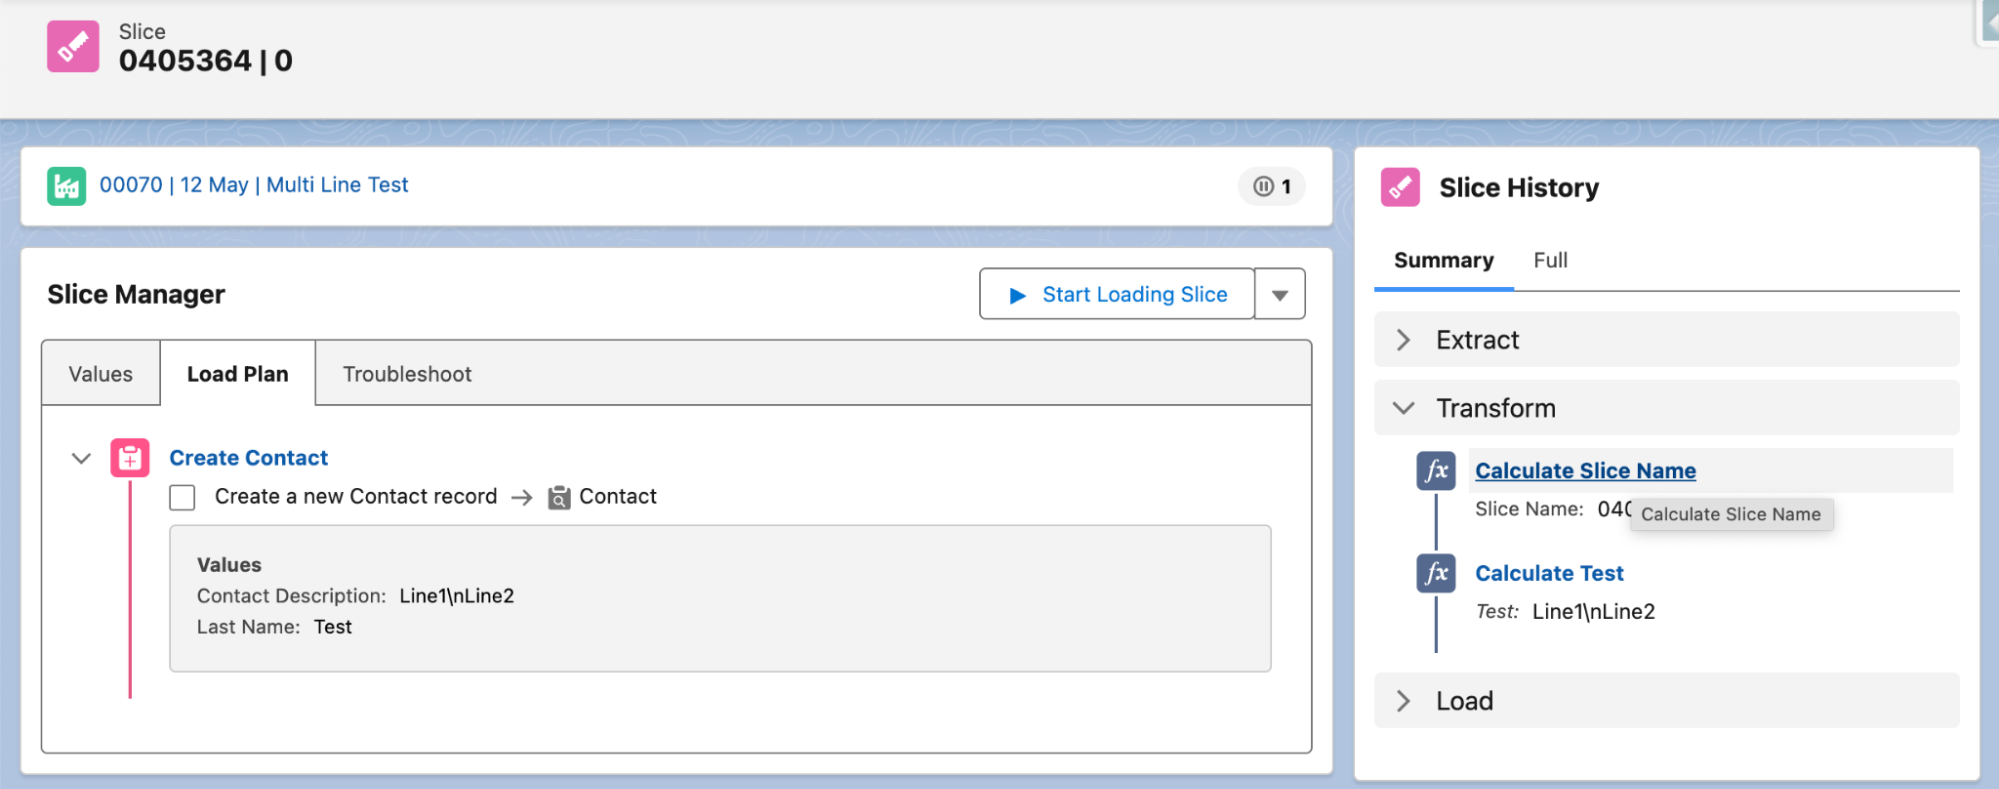Open the Troubleshoot tab
The image size is (1999, 789).
pos(406,373)
